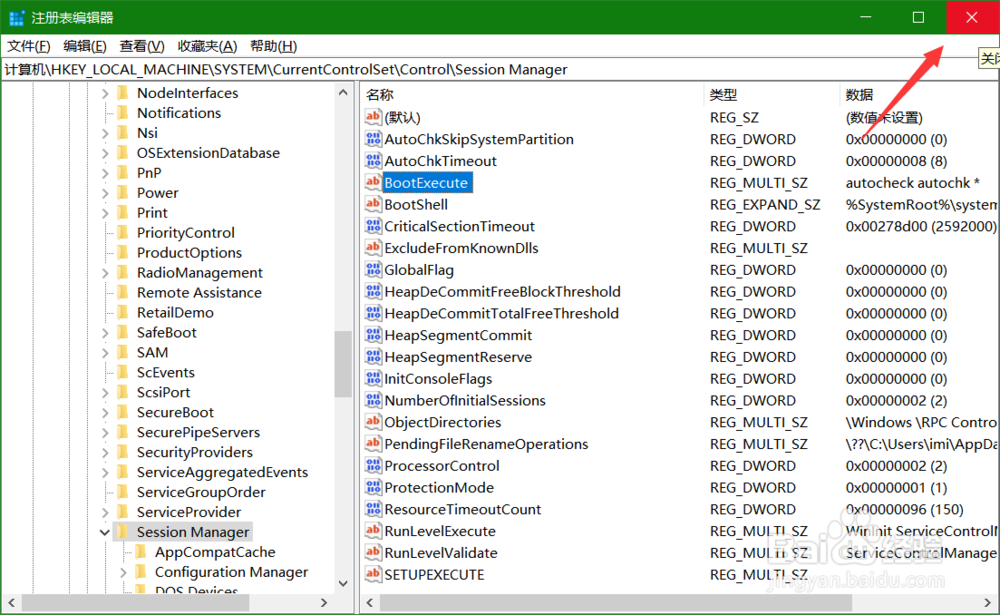The width and height of the screenshot is (1000, 615).
Task: Expand the RadioManagement key
Action: coord(105,272)
